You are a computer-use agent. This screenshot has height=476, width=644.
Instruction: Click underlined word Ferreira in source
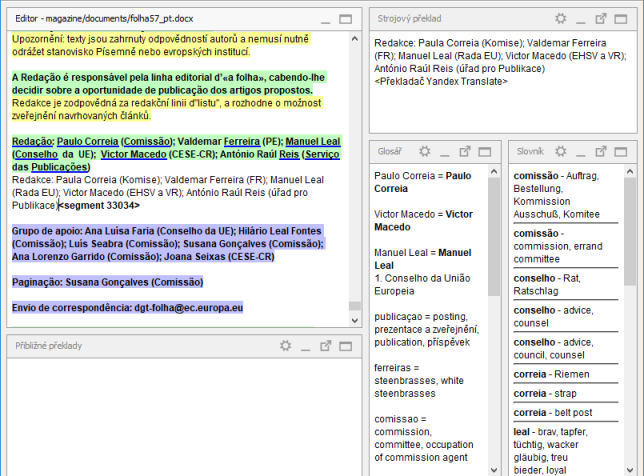tap(242, 142)
